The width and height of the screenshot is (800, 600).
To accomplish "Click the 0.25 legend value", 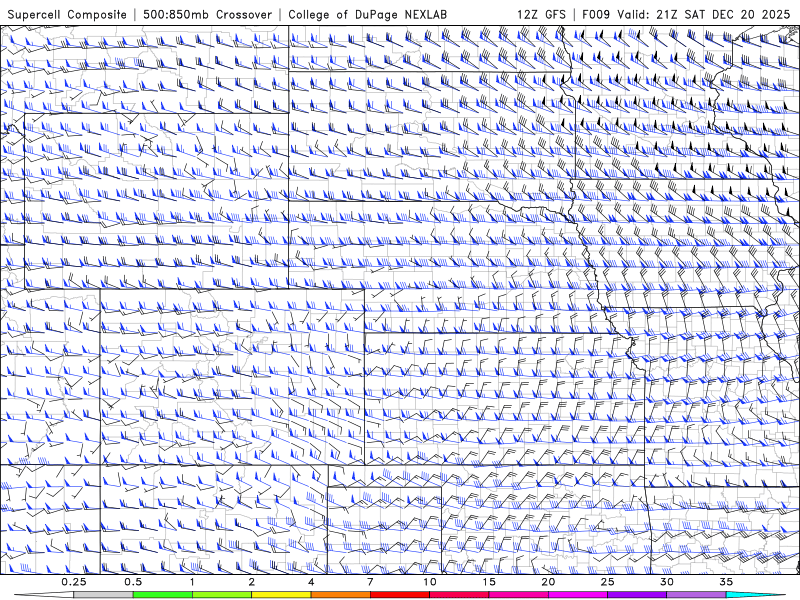I will tap(74, 582).
